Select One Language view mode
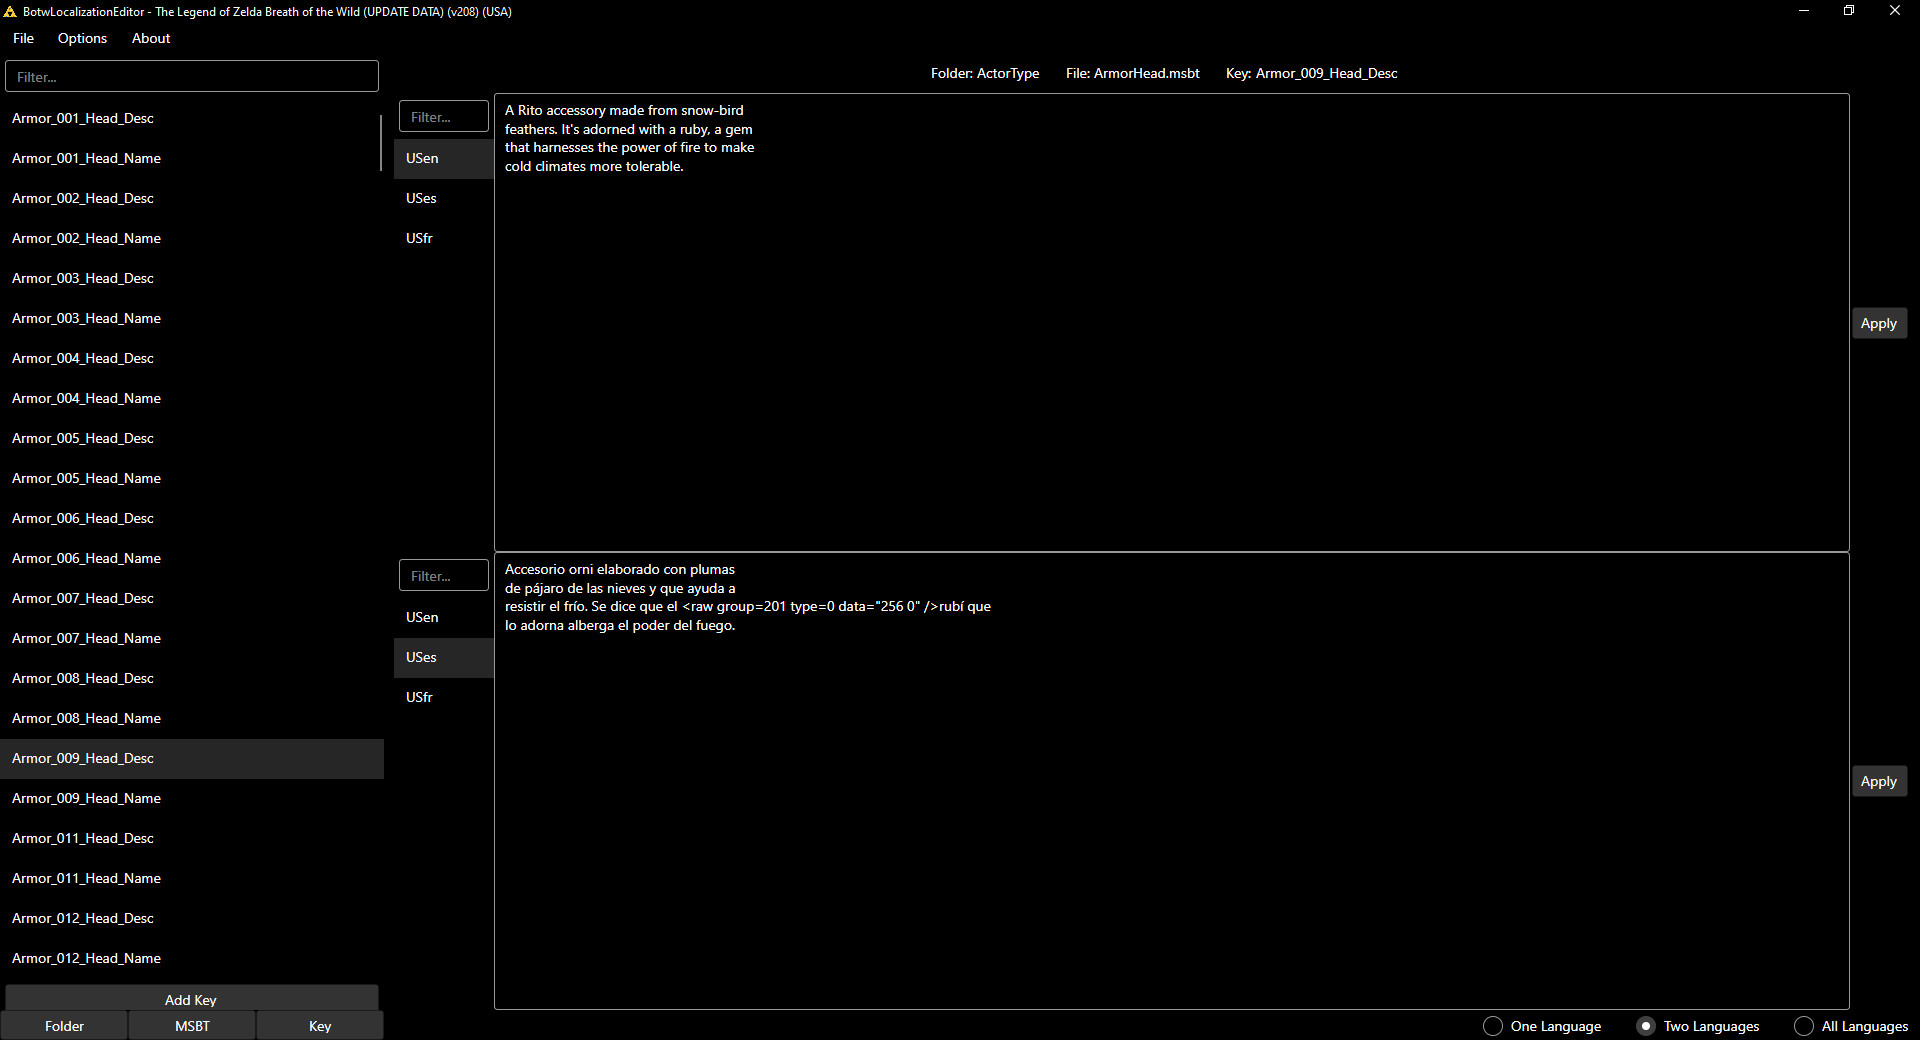The width and height of the screenshot is (1920, 1040). [1542, 1026]
